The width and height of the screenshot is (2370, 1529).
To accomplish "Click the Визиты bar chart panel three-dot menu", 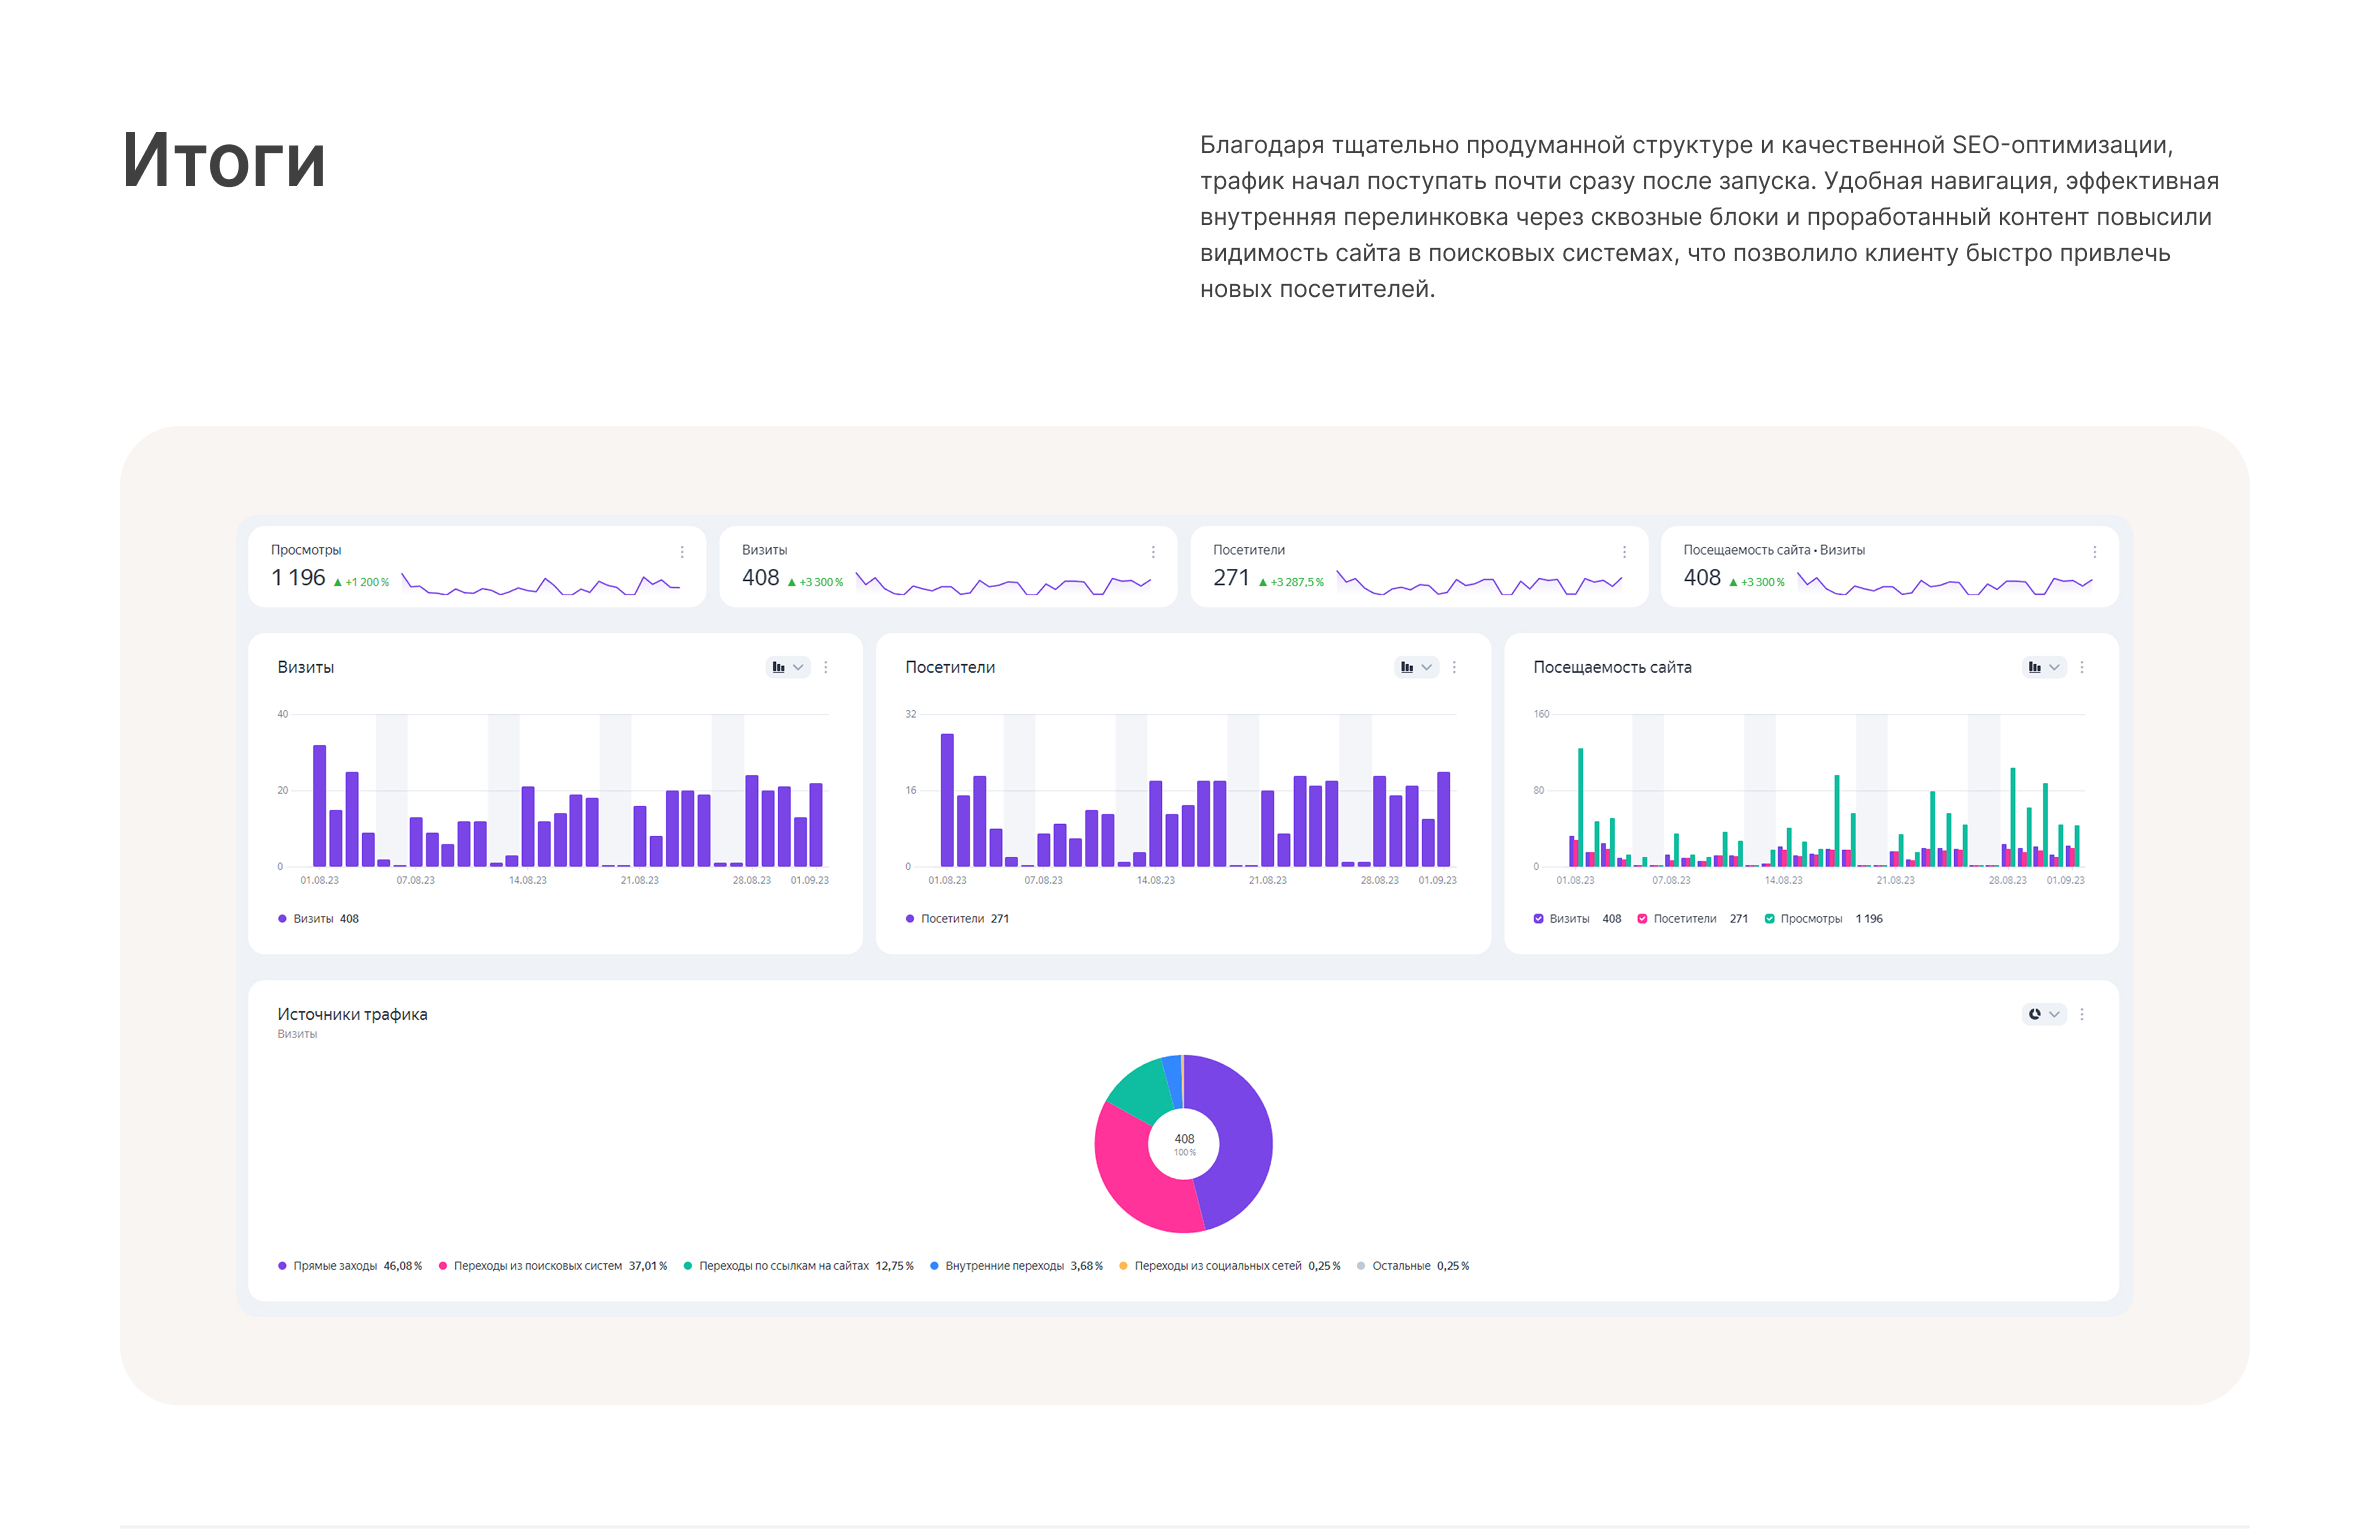I will click(x=826, y=667).
